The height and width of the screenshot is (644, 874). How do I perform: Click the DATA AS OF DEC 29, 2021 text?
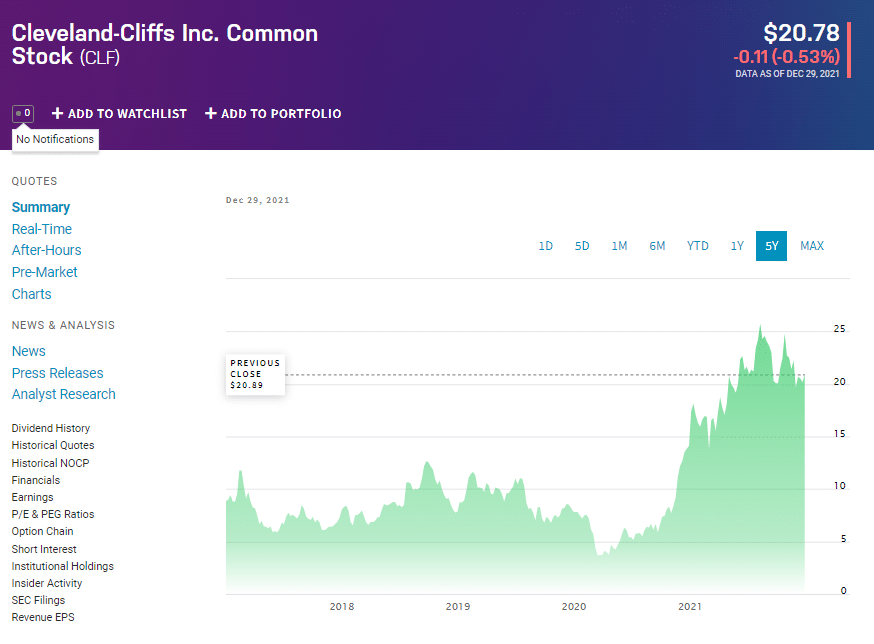[787, 74]
